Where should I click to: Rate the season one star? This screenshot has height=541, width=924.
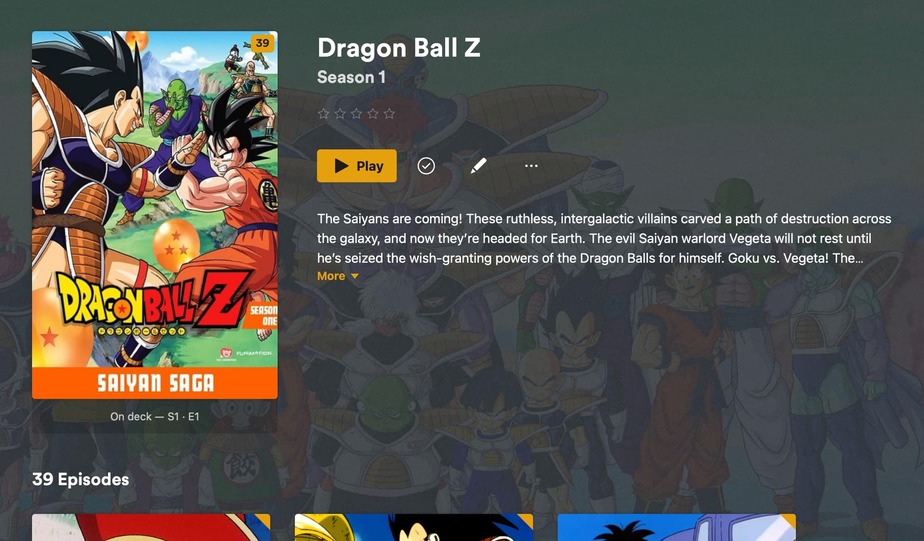(x=324, y=114)
